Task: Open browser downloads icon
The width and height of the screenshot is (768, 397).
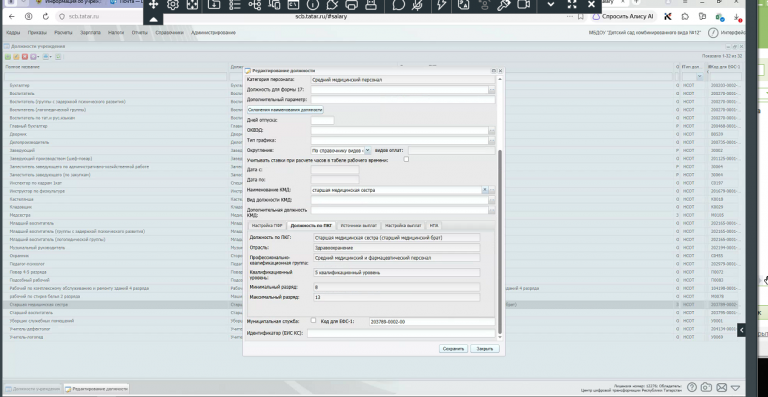Action: [x=737, y=17]
